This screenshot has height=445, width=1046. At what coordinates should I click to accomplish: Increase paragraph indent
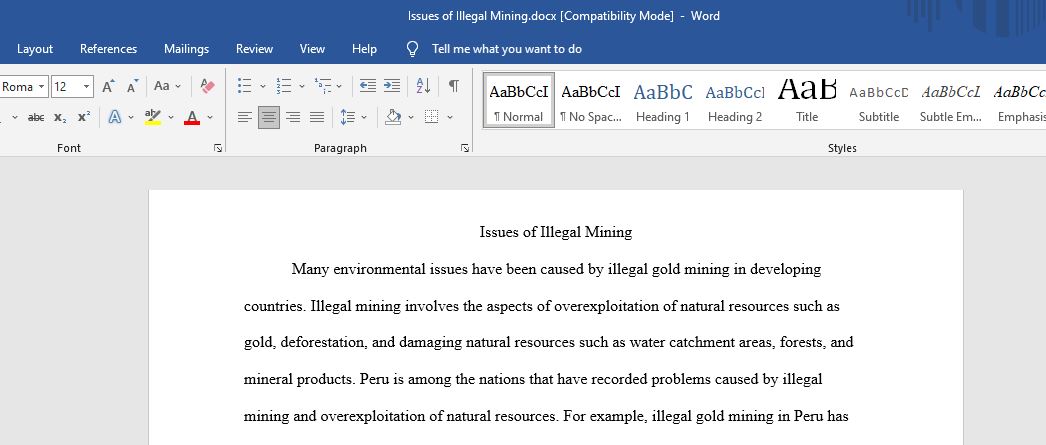pyautogui.click(x=392, y=85)
